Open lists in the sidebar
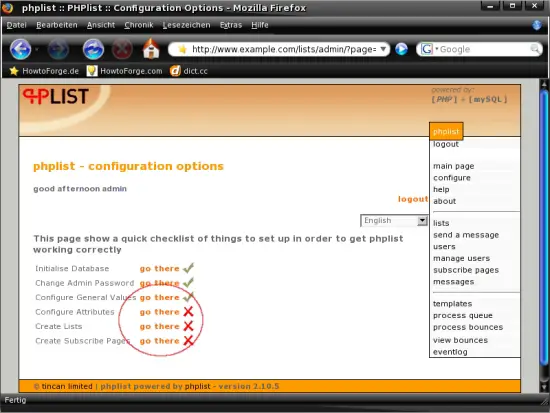The height and width of the screenshot is (413, 550). coord(441,223)
